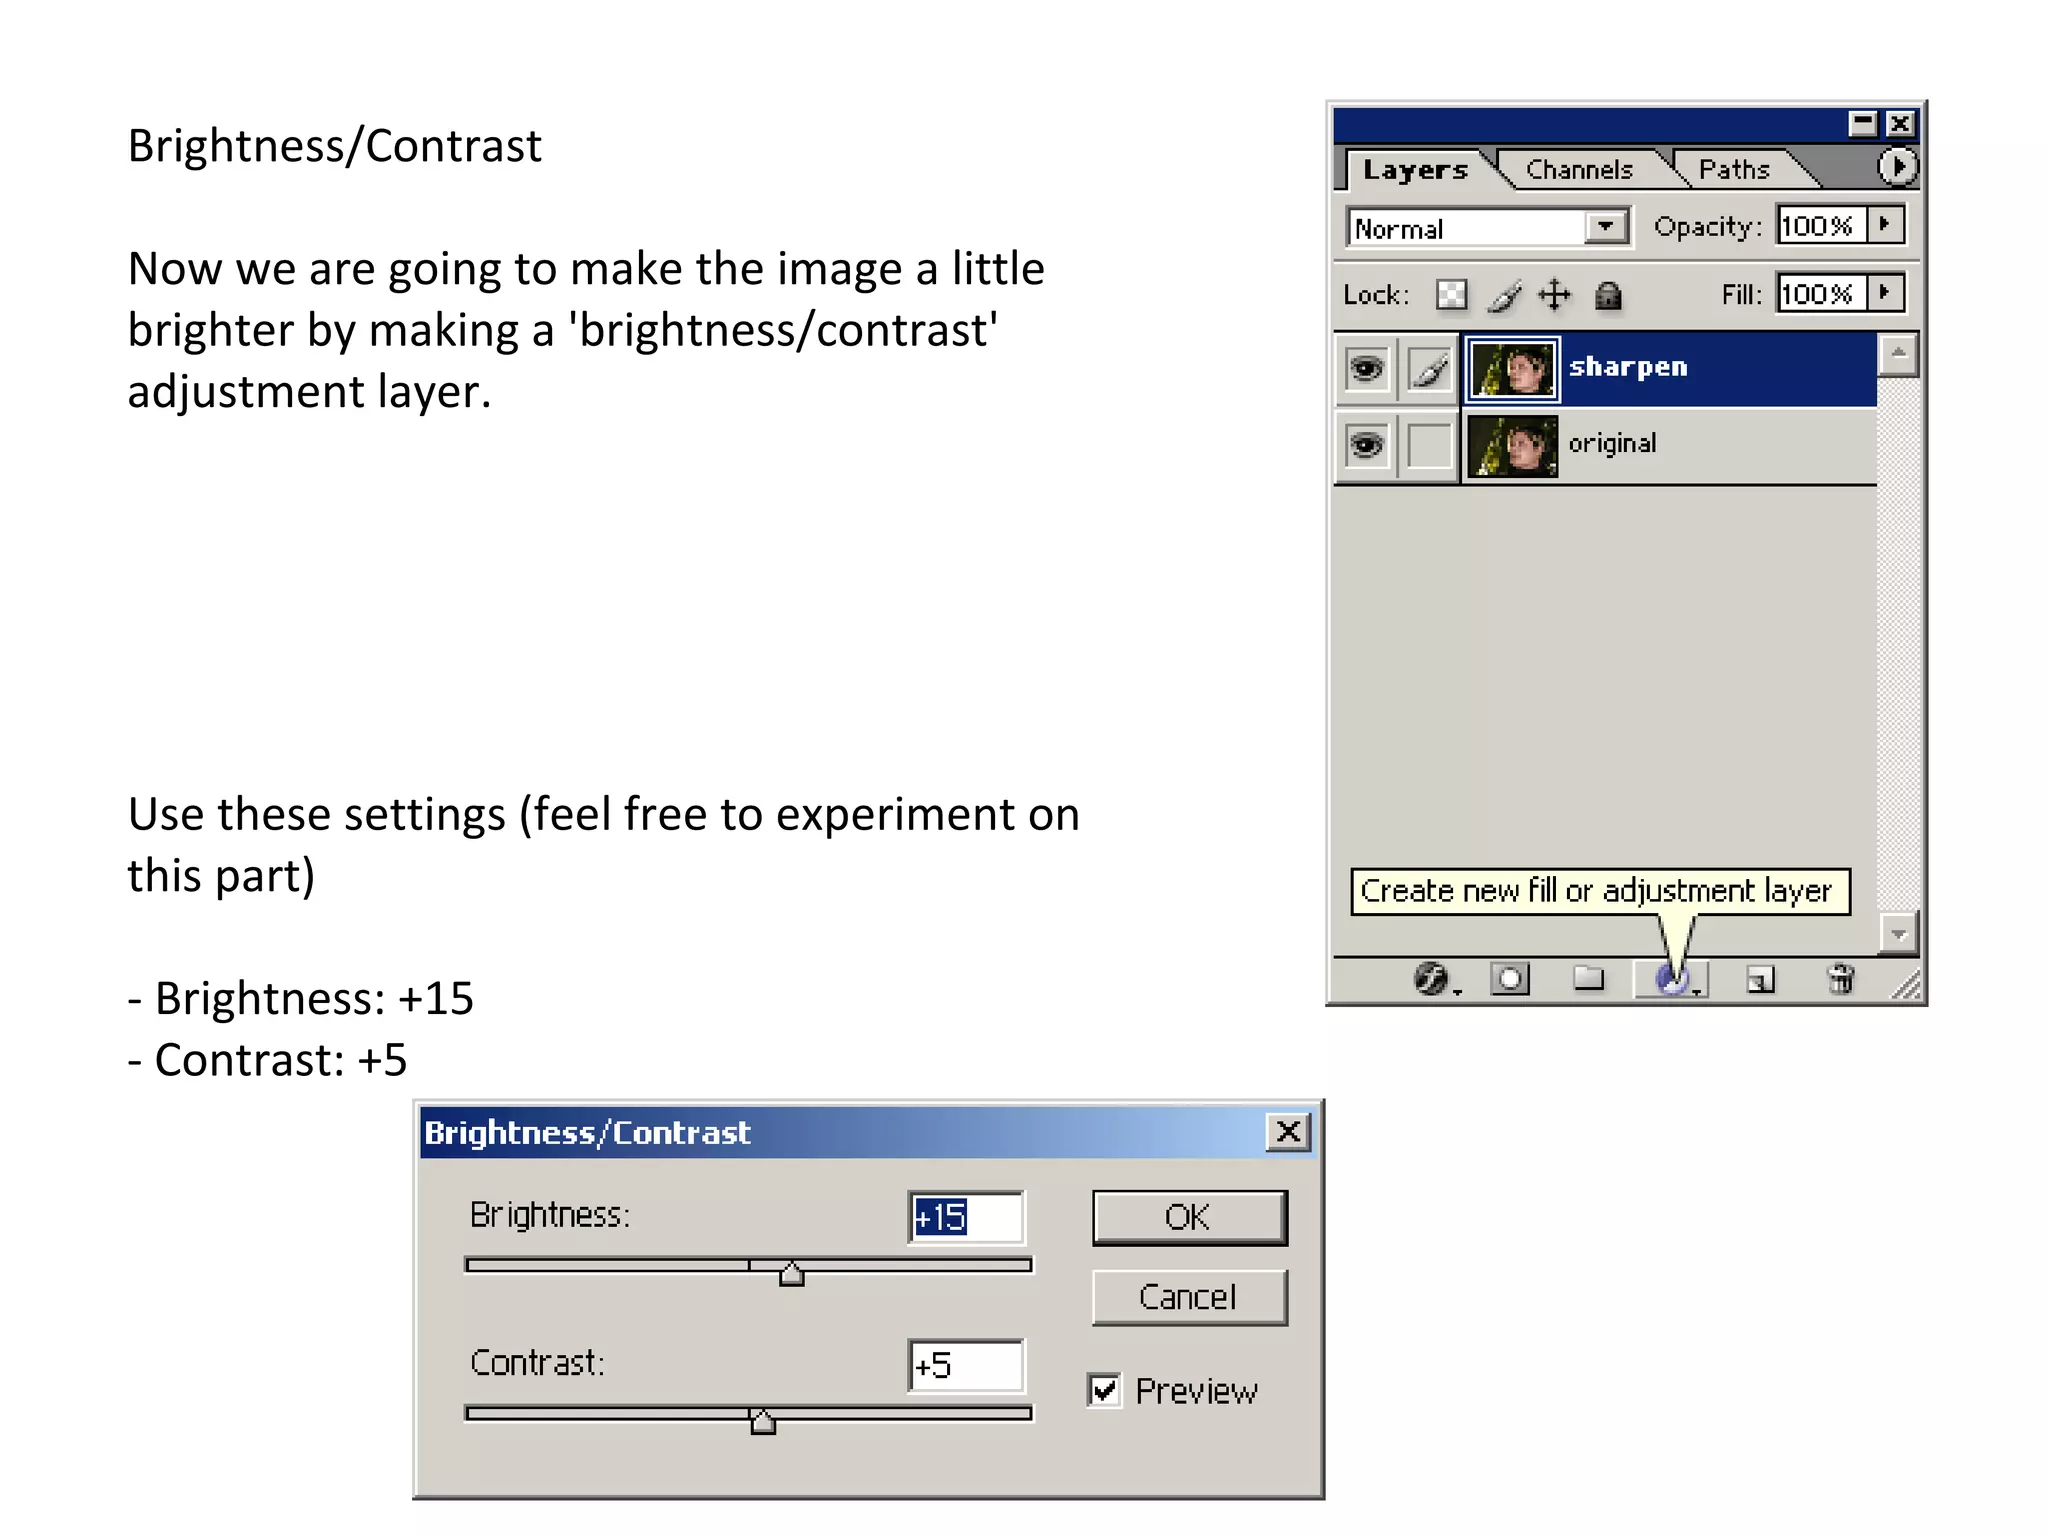Click the Brightness value field
Viewport: 2048px width, 1536px height.
coord(966,1217)
